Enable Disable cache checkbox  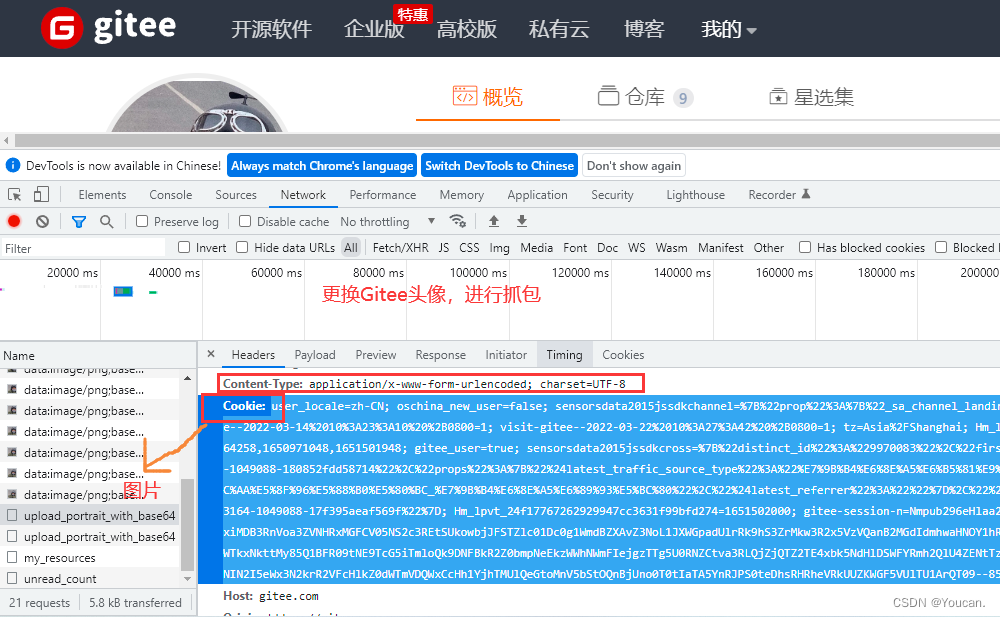point(244,221)
